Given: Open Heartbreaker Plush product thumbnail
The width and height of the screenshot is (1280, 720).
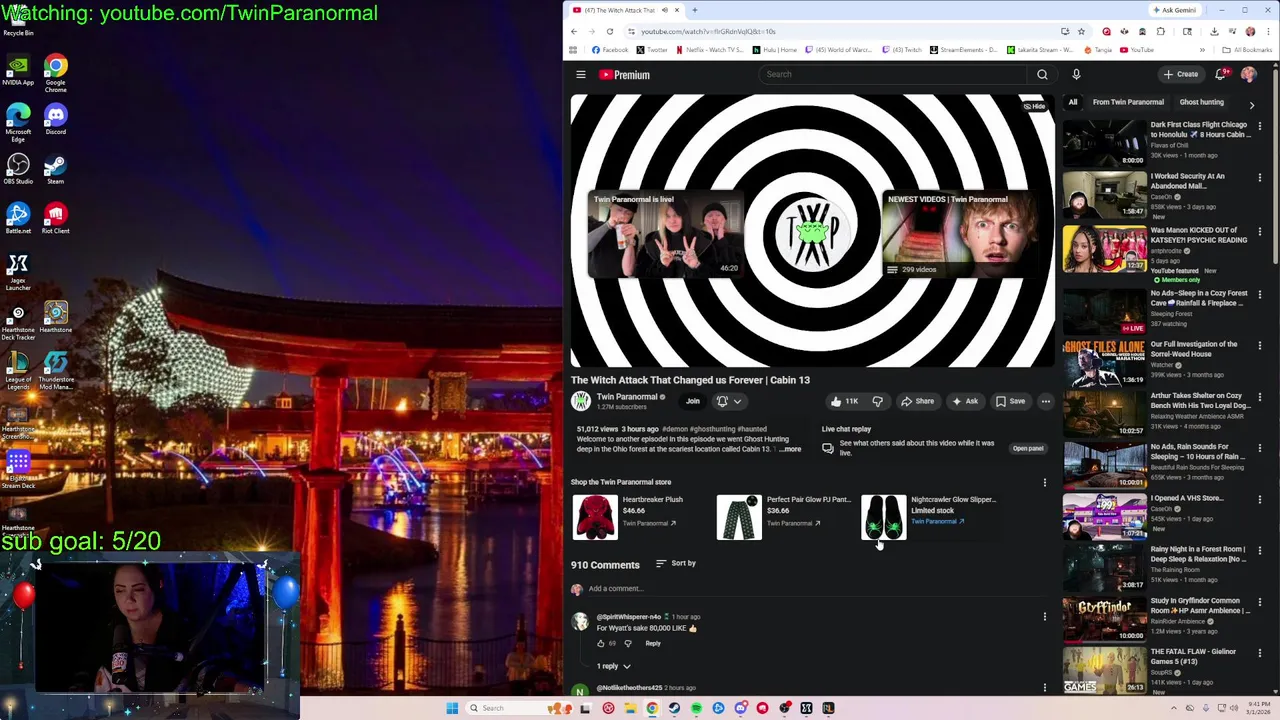Looking at the screenshot, I should (x=595, y=517).
